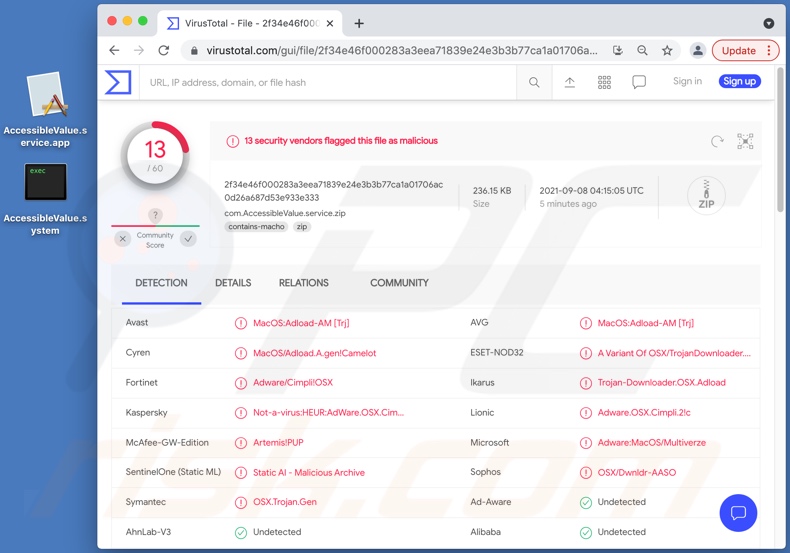Click the browser forward arrow

tap(139, 50)
